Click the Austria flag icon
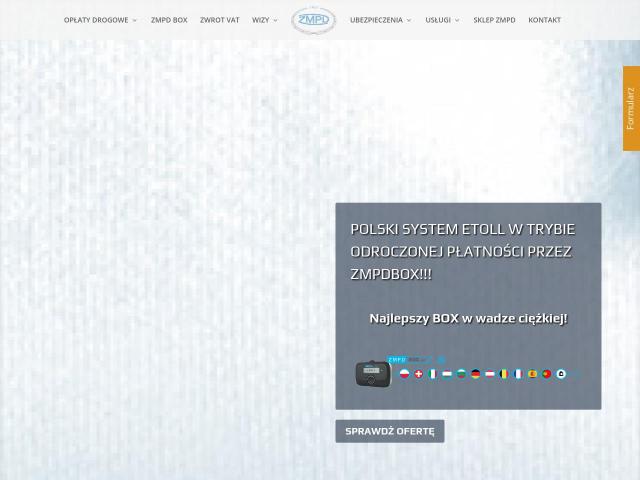 [x=490, y=373]
